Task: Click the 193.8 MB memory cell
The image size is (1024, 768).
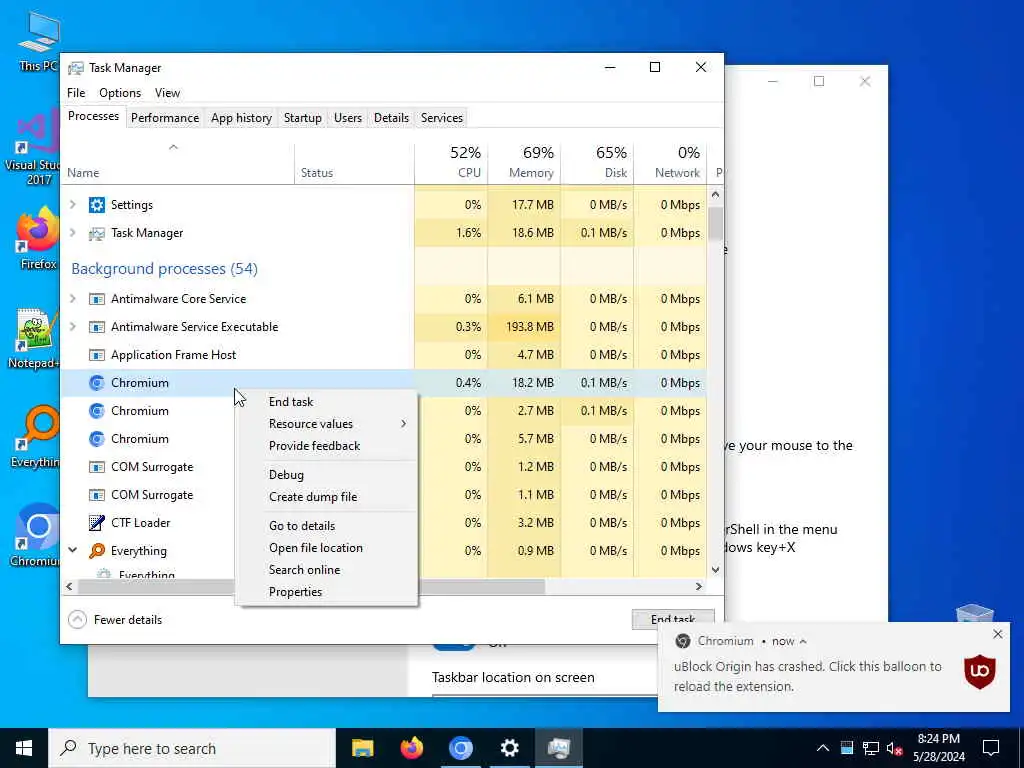Action: tap(524, 327)
